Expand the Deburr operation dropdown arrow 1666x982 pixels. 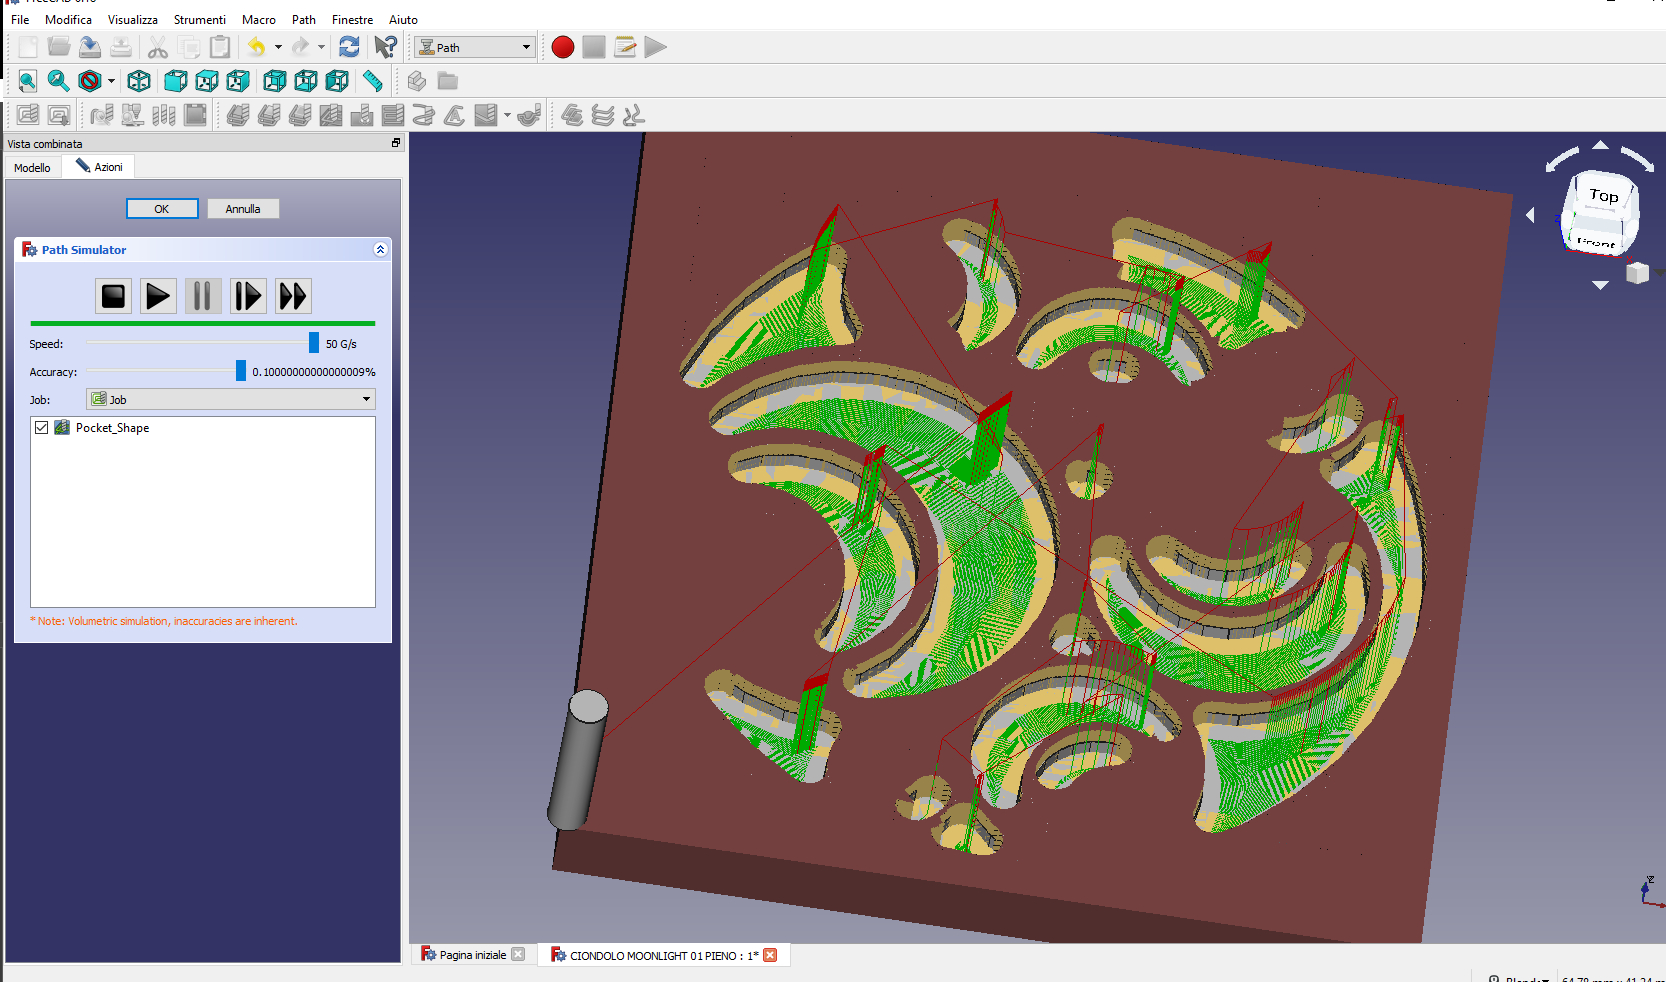pyautogui.click(x=507, y=115)
